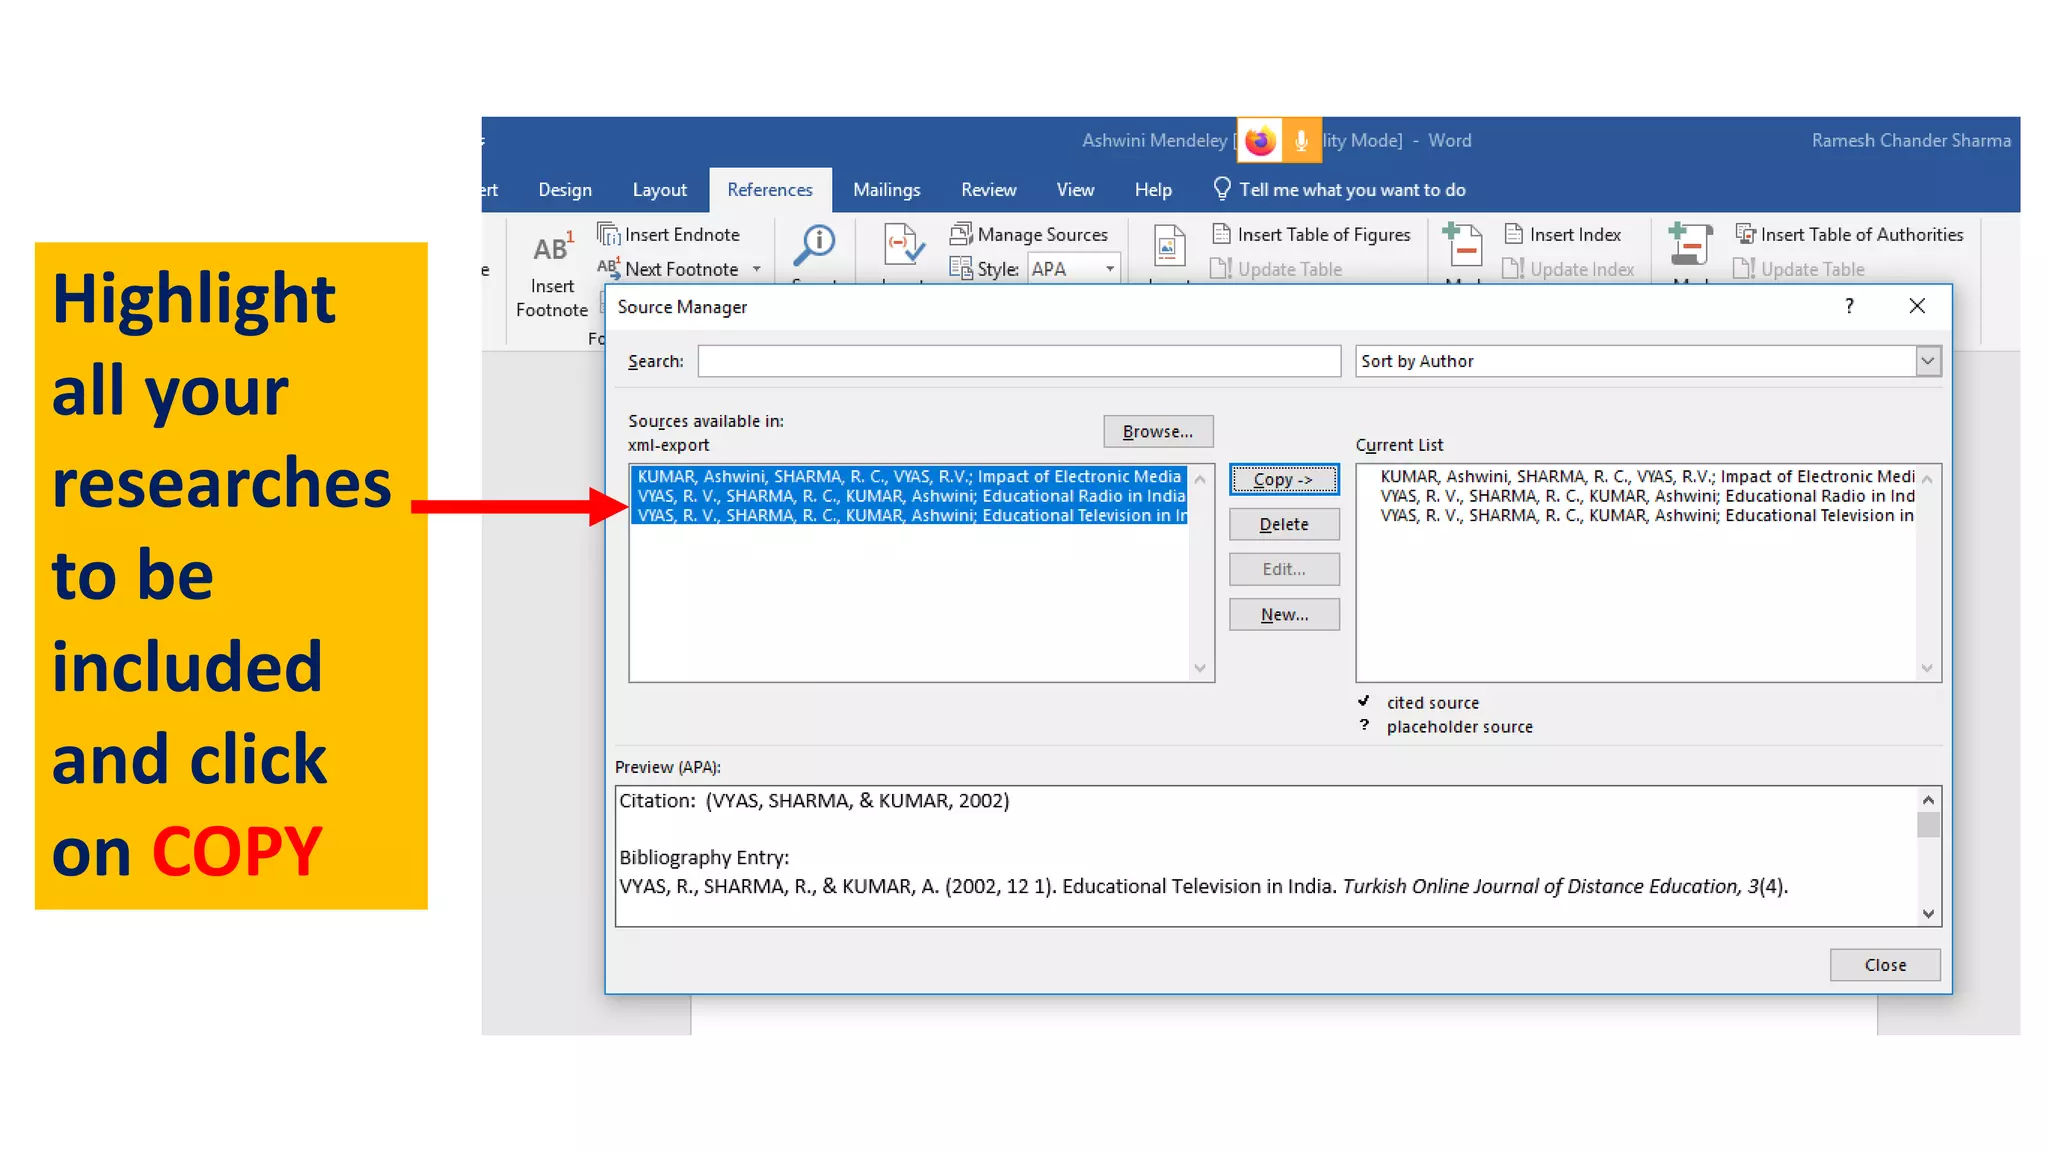Viewport: 2048px width, 1152px height.
Task: Click the Mark Entry icon
Action: tap(1463, 245)
